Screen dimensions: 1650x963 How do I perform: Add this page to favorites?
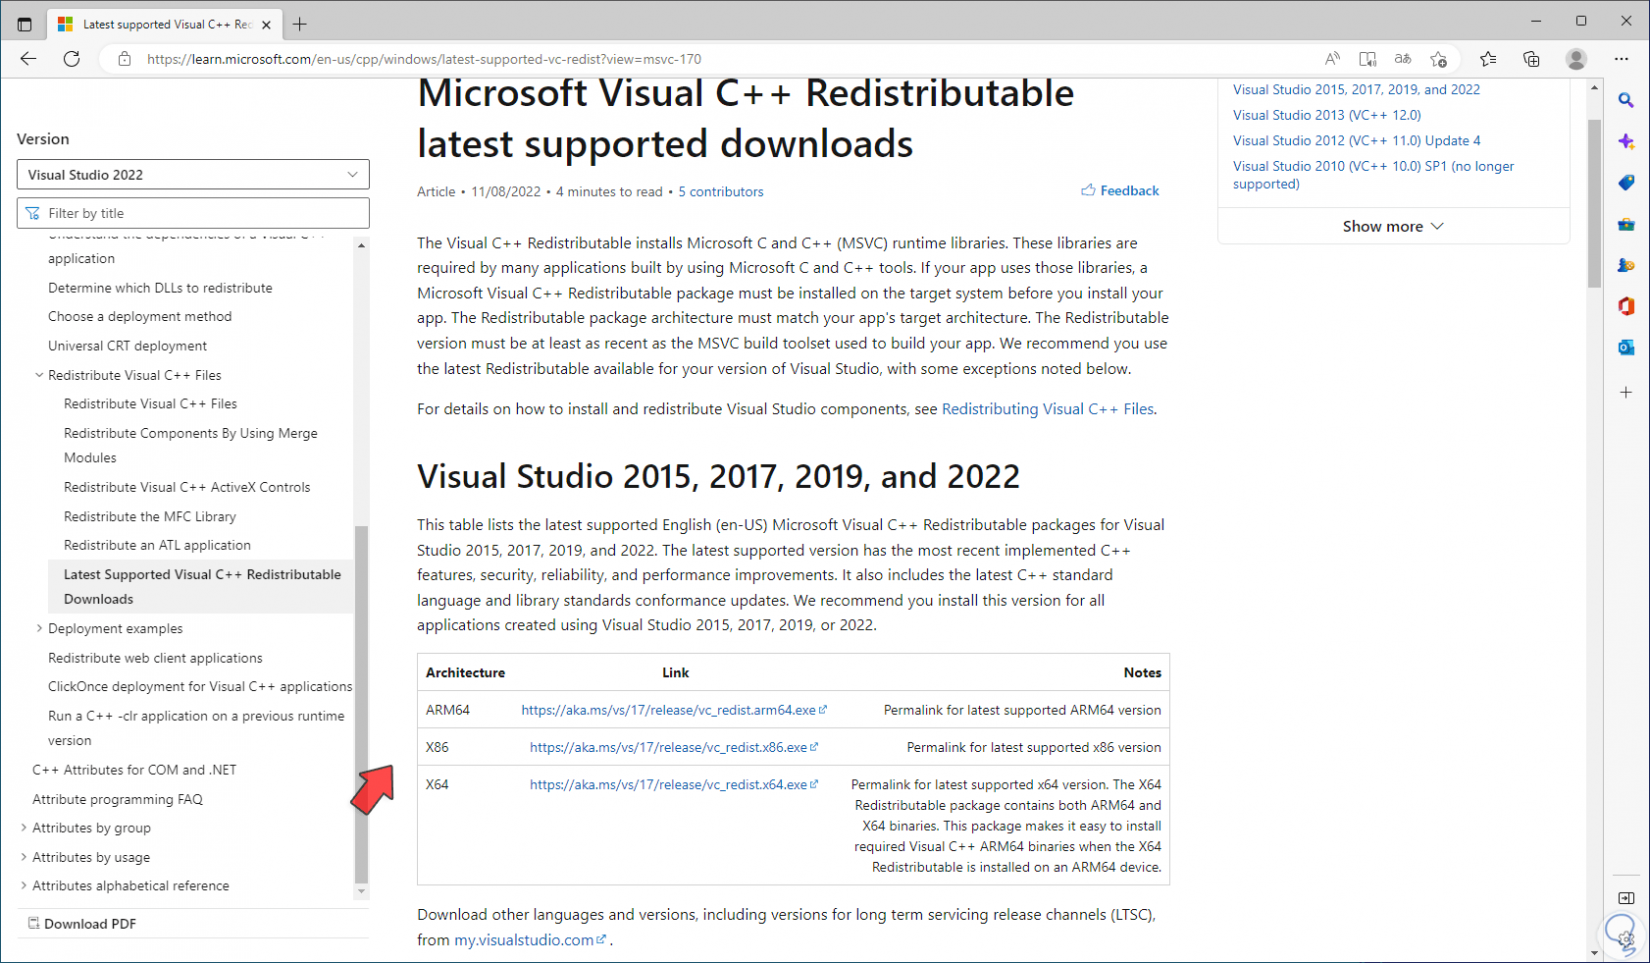pos(1438,59)
